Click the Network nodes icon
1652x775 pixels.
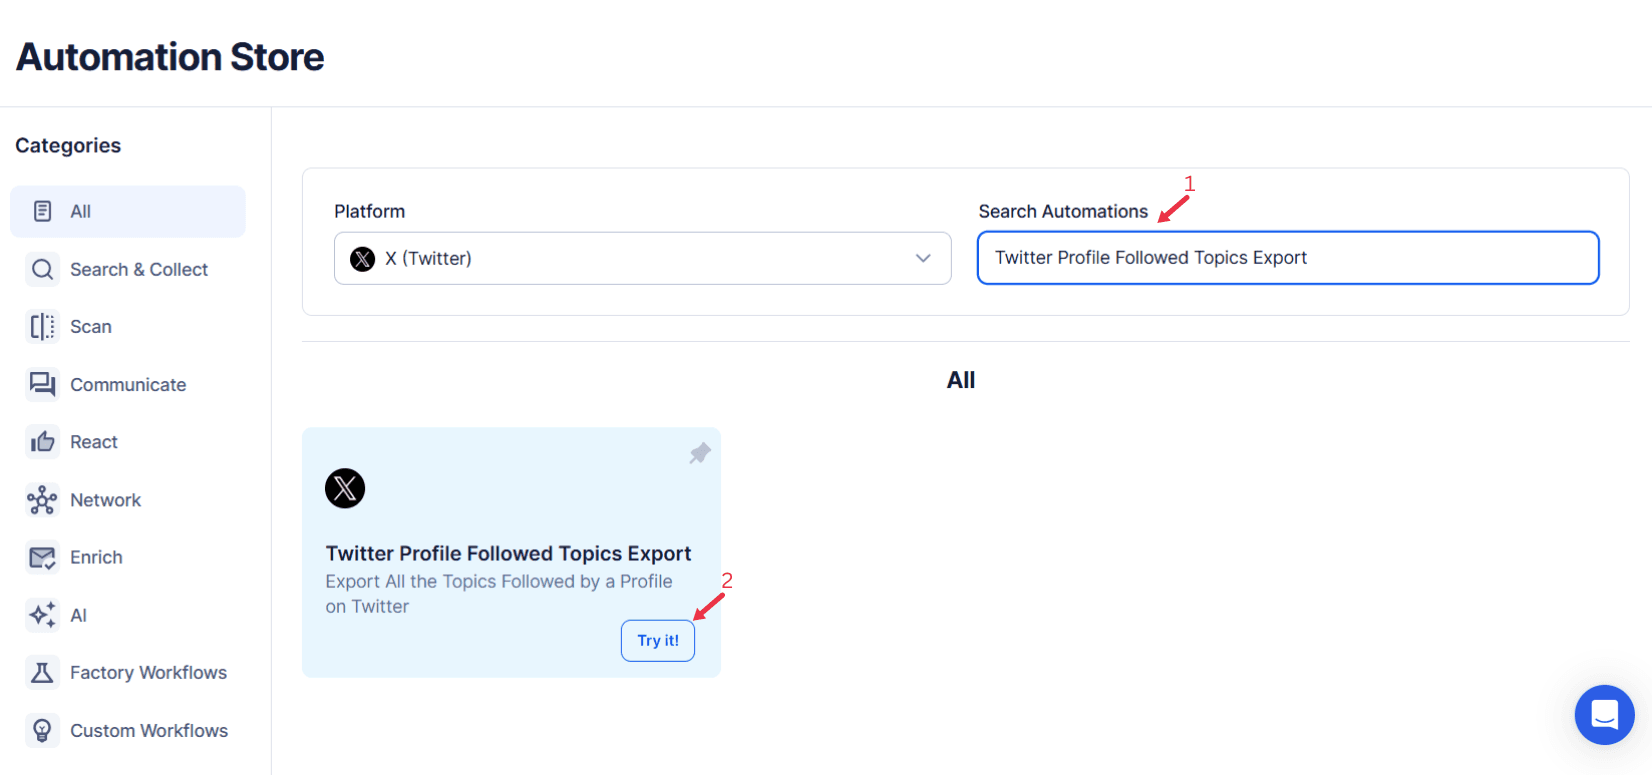click(x=42, y=499)
